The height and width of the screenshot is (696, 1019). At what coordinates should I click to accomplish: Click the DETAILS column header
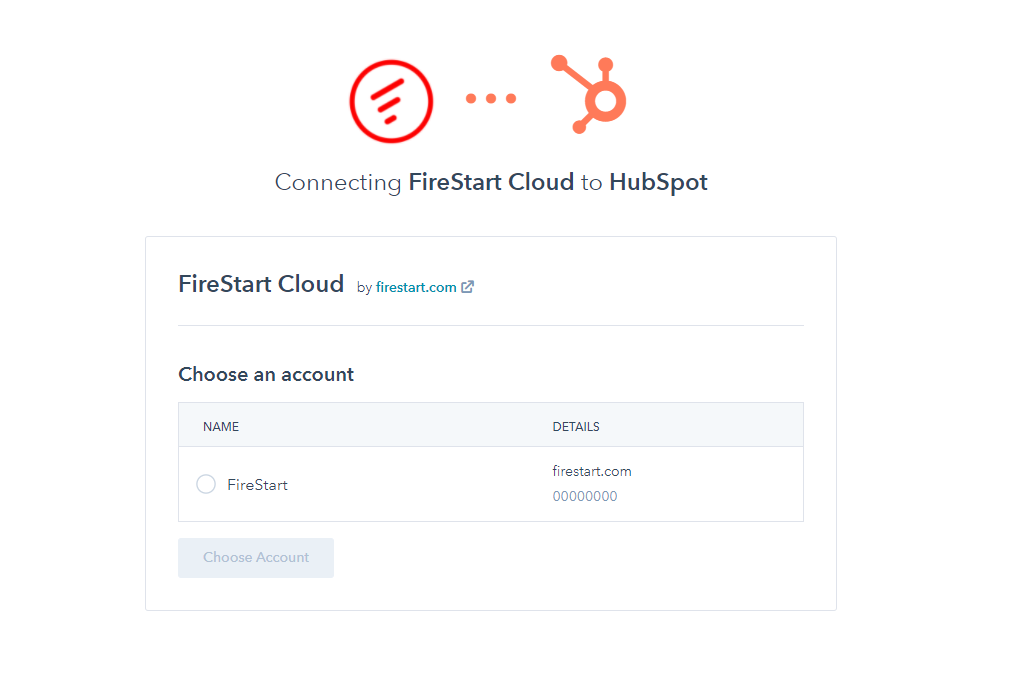coord(576,427)
